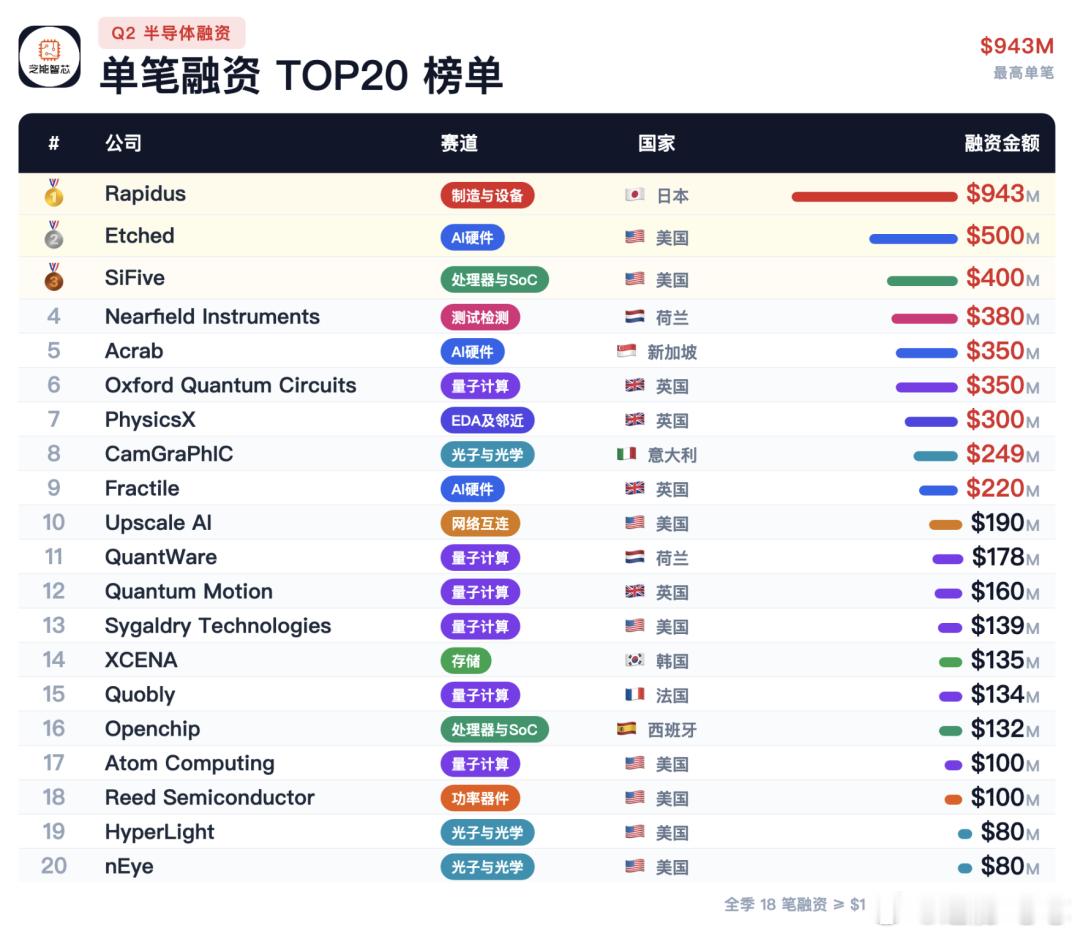Click the US flag in HyperLight row
Viewport: 1080px width, 936px height.
click(x=634, y=832)
